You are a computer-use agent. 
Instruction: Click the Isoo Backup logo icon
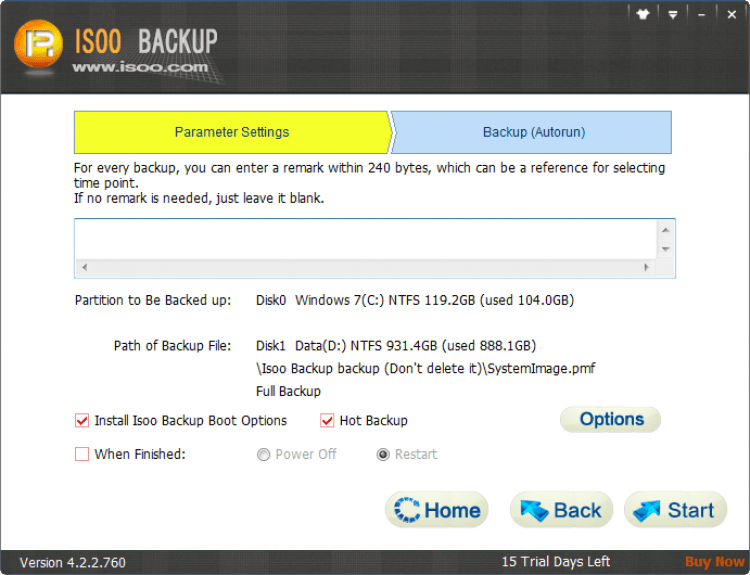click(40, 46)
